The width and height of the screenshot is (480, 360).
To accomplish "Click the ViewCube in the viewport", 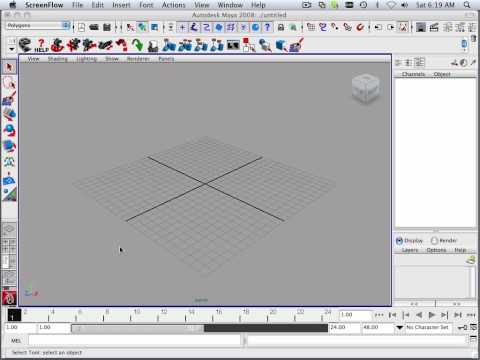I will click(x=366, y=89).
